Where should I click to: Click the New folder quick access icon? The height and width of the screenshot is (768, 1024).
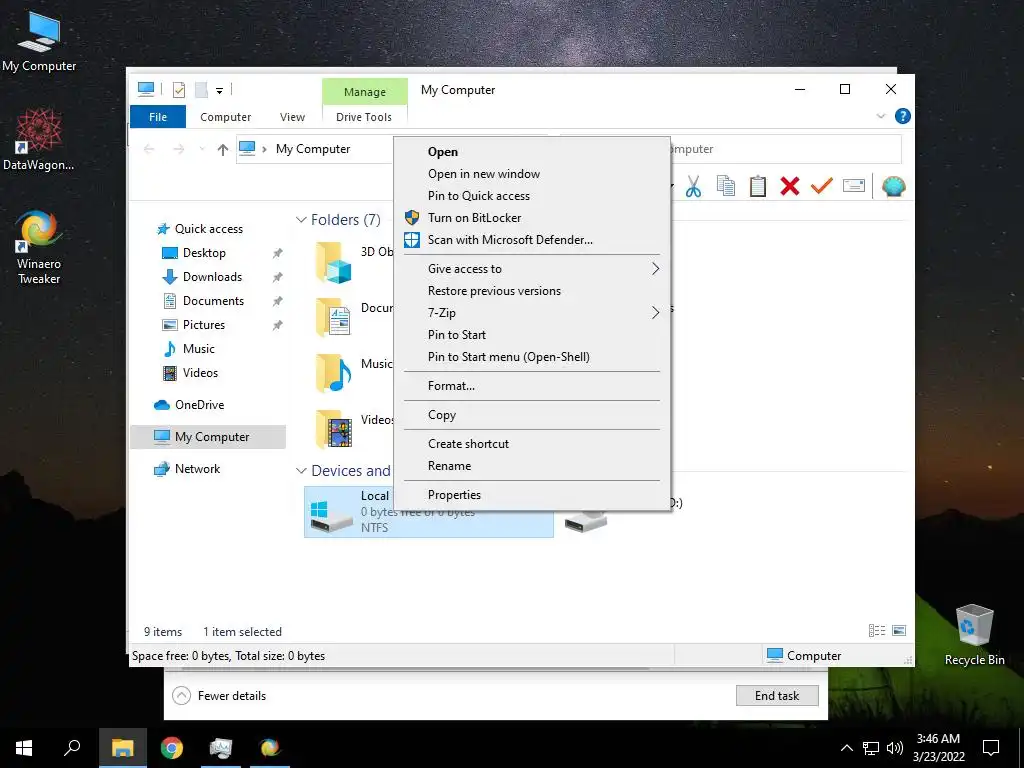pyautogui.click(x=201, y=90)
